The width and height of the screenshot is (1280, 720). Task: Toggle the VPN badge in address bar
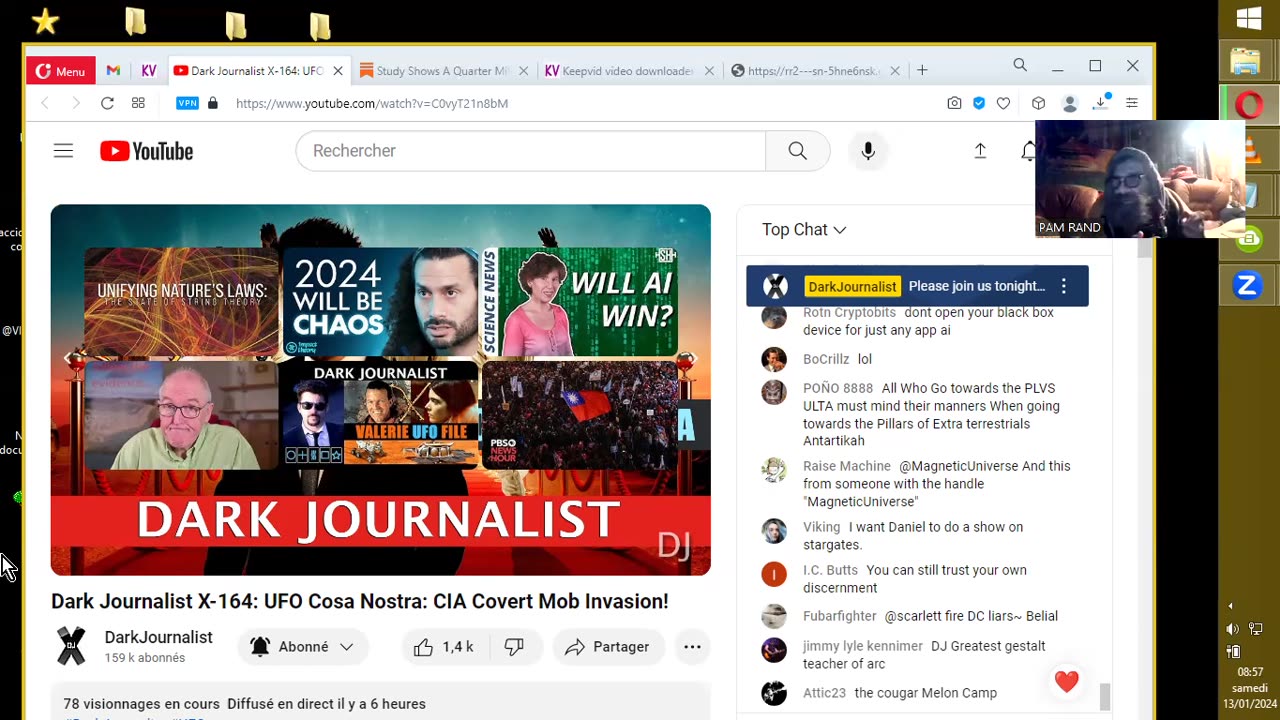pos(187,103)
